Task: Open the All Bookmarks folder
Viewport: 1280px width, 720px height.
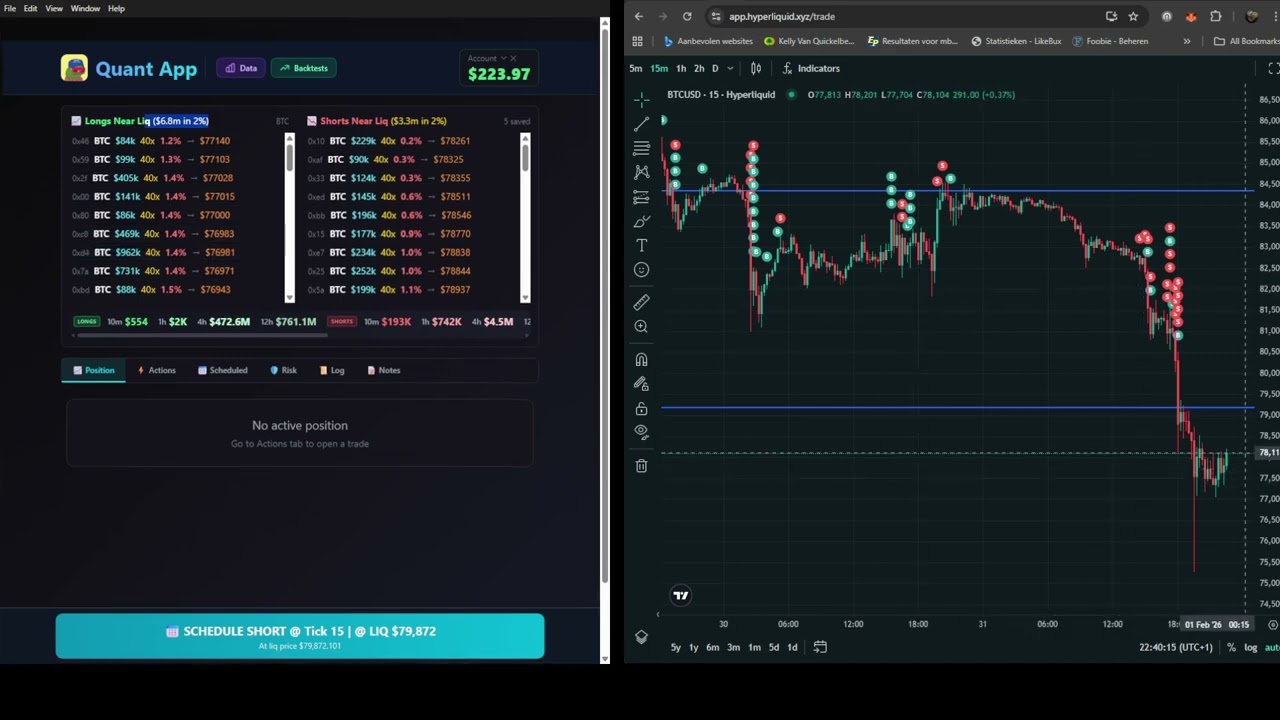Action: point(1246,41)
